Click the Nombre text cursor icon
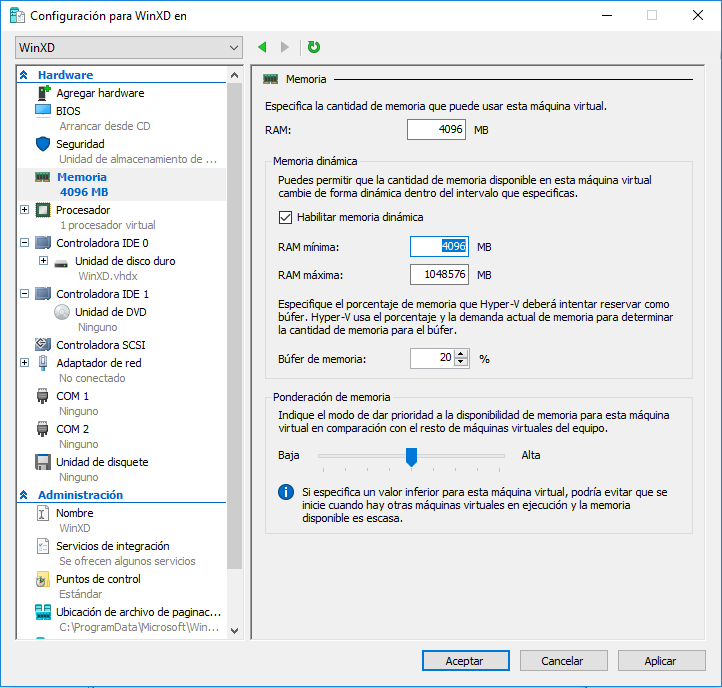Image resolution: width=722 pixels, height=688 pixels. (42, 513)
